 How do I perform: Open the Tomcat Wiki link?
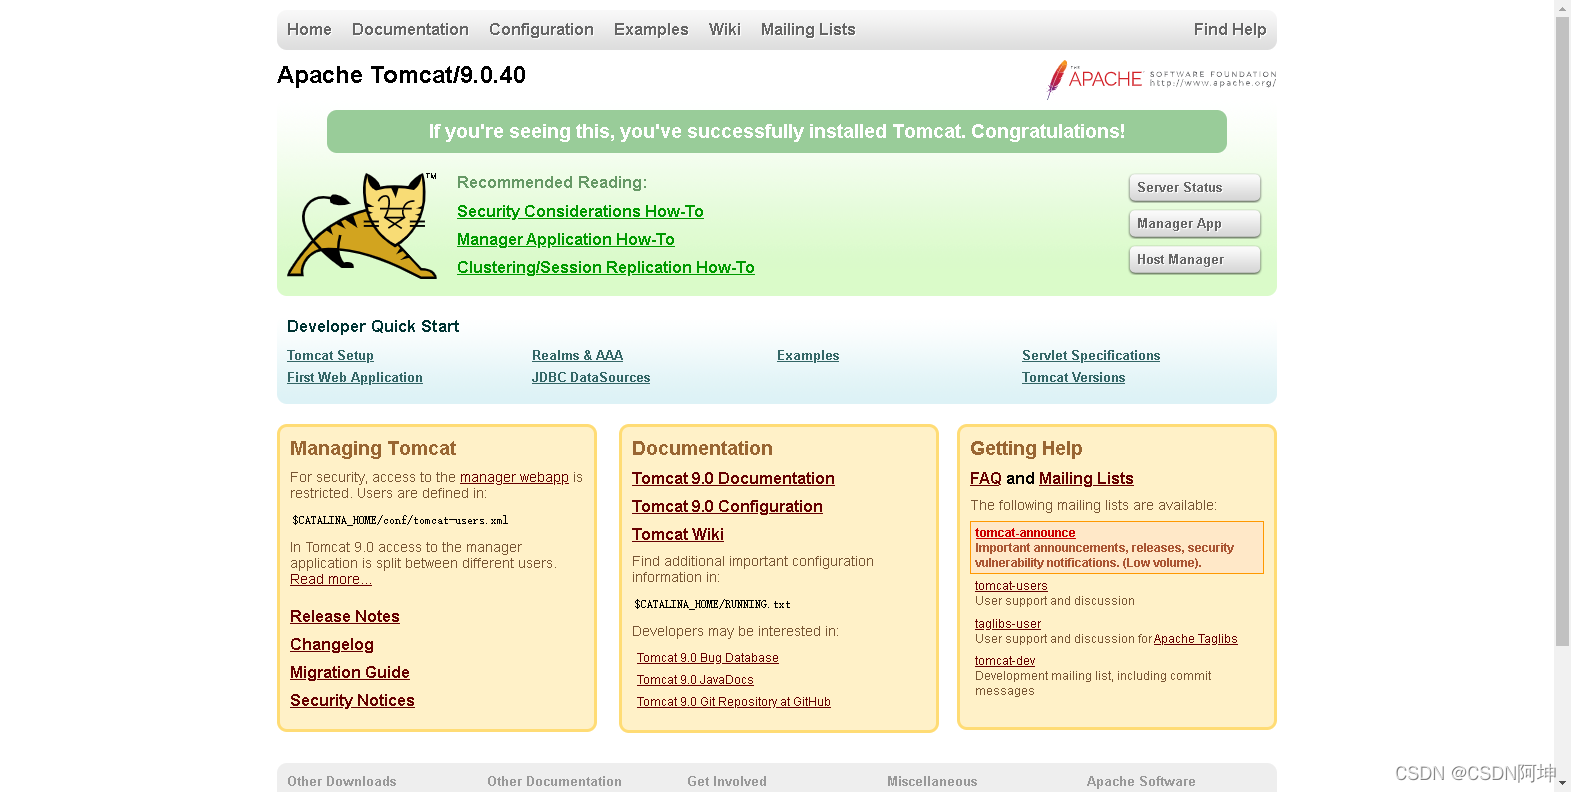(678, 535)
